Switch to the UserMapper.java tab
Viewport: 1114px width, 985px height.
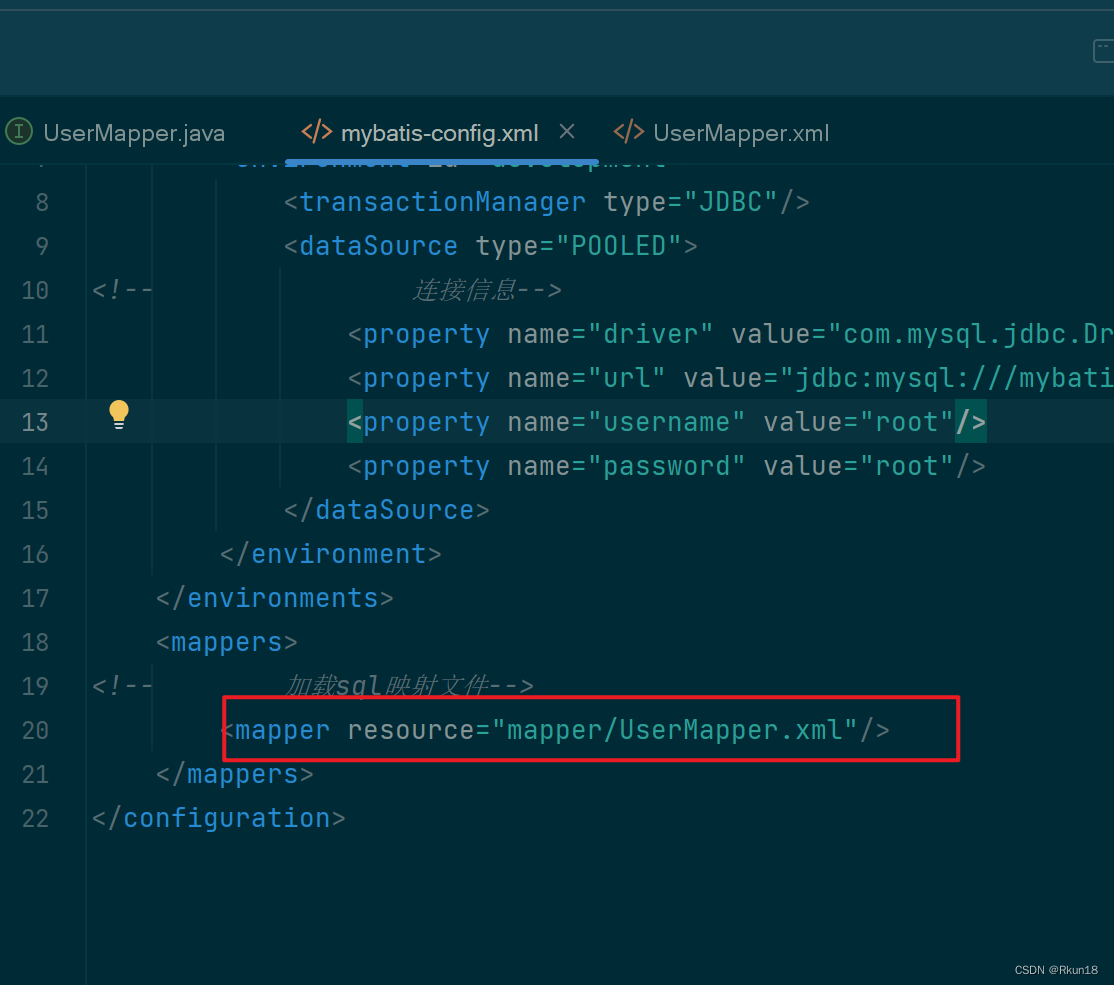(134, 132)
